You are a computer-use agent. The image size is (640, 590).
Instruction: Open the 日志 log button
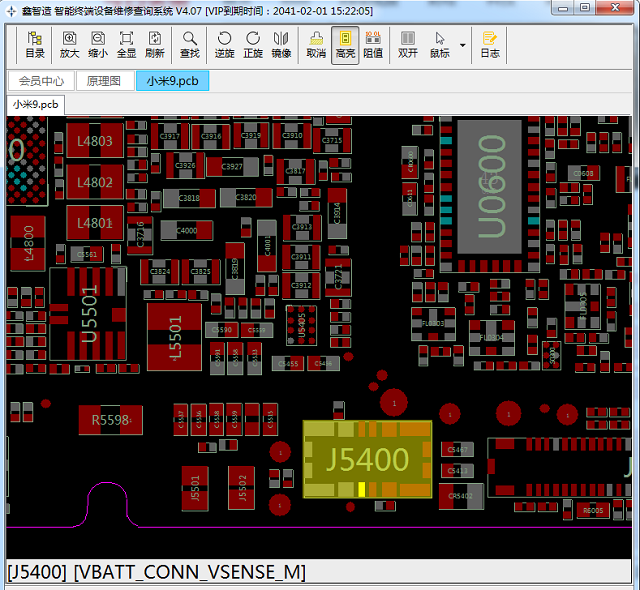(490, 45)
